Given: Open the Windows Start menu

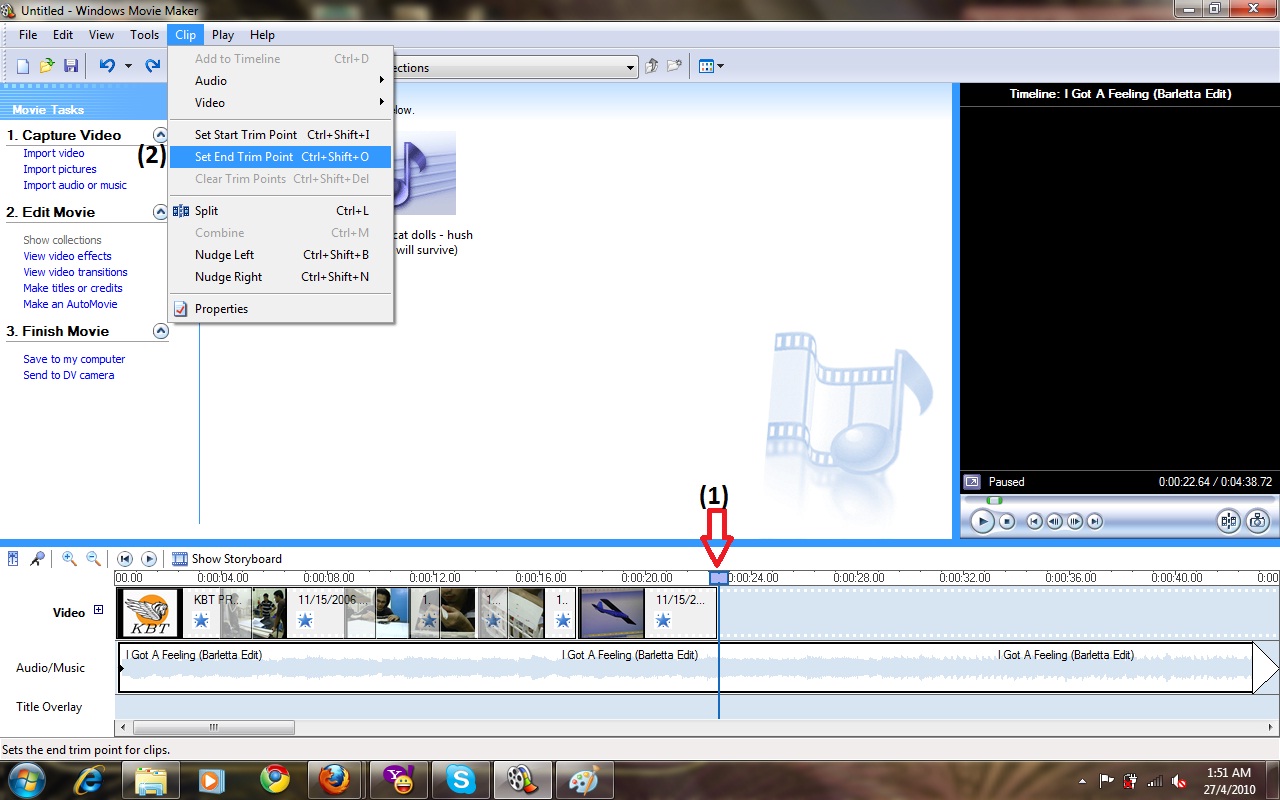Looking at the screenshot, I should tap(25, 779).
